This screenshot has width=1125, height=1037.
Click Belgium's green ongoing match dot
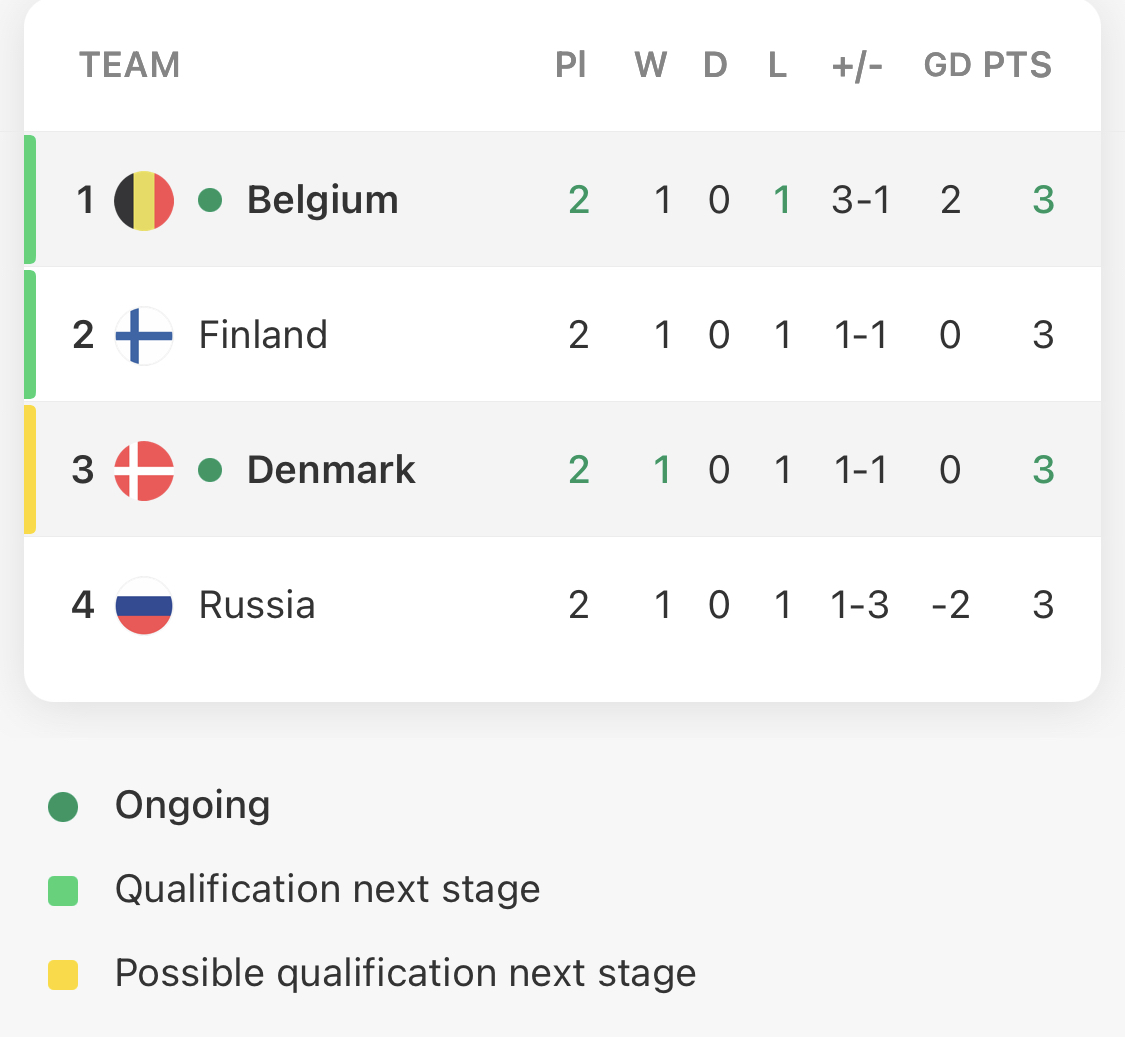pyautogui.click(x=210, y=200)
